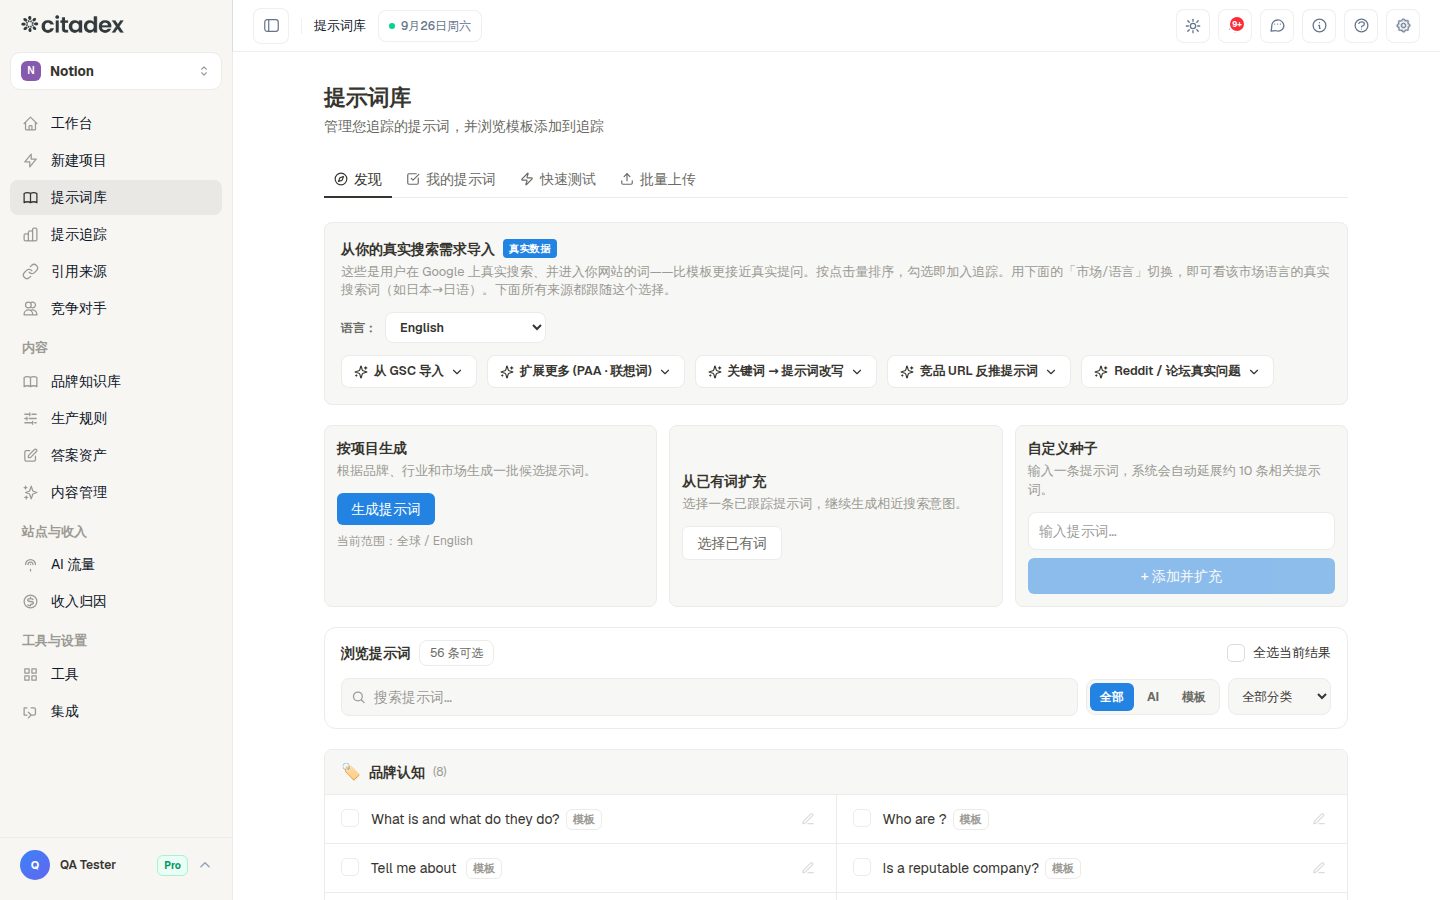
Task: Open the chat bubble icon
Action: click(x=1277, y=26)
